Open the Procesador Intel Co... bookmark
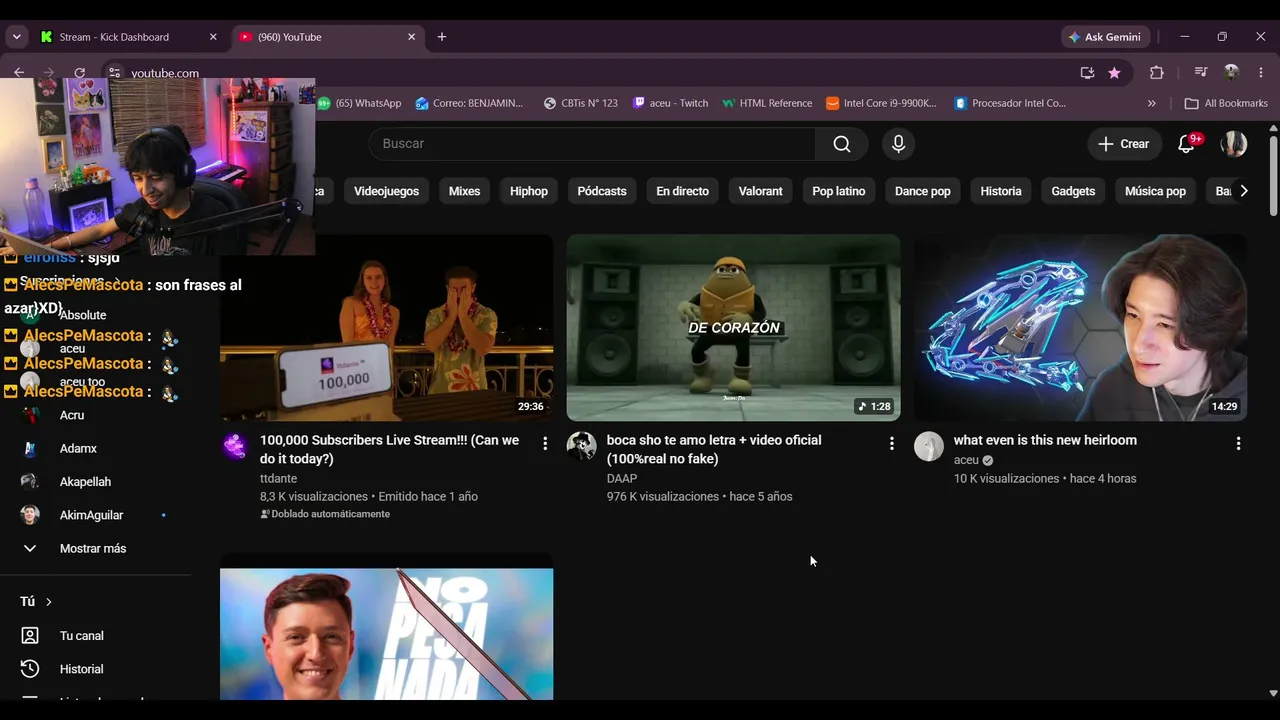 click(x=1011, y=103)
